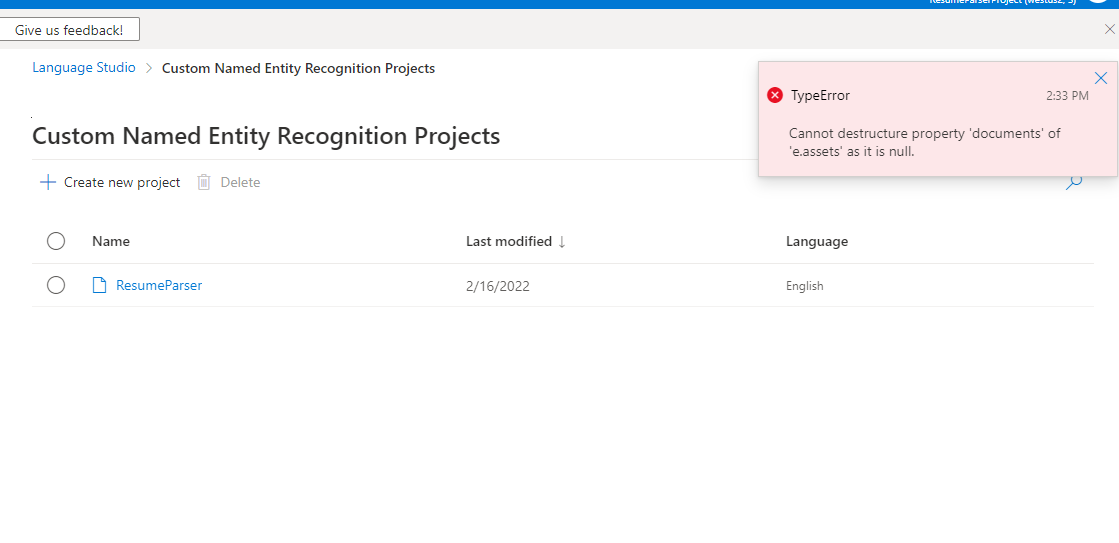Click Create new project
The width and height of the screenshot is (1119, 543).
click(x=122, y=182)
